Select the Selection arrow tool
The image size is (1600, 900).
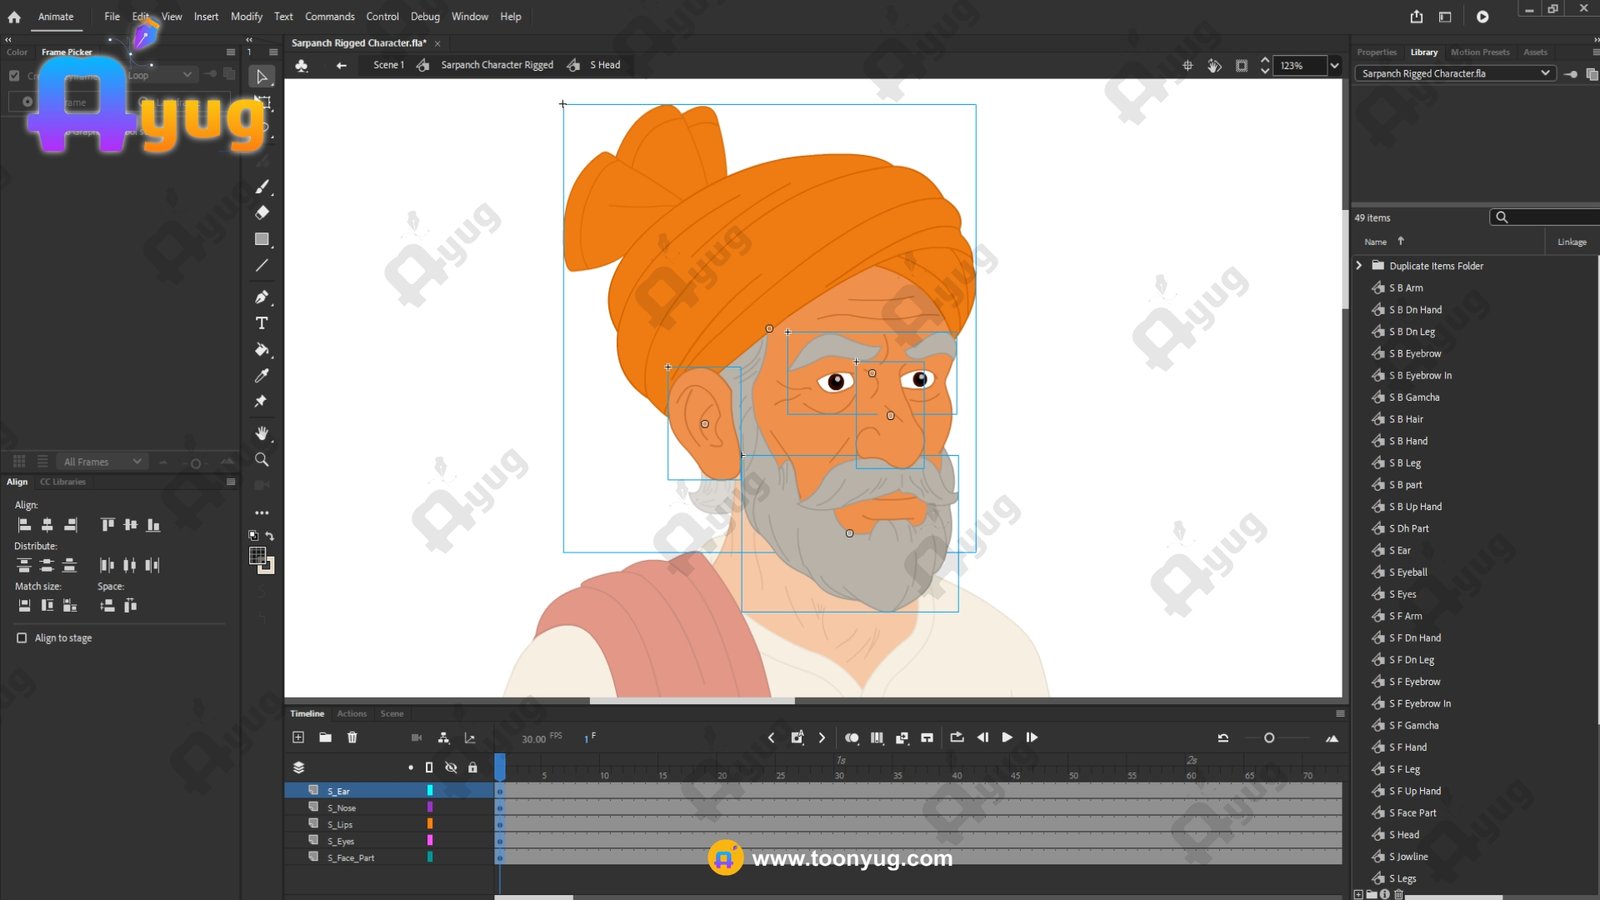tap(262, 76)
